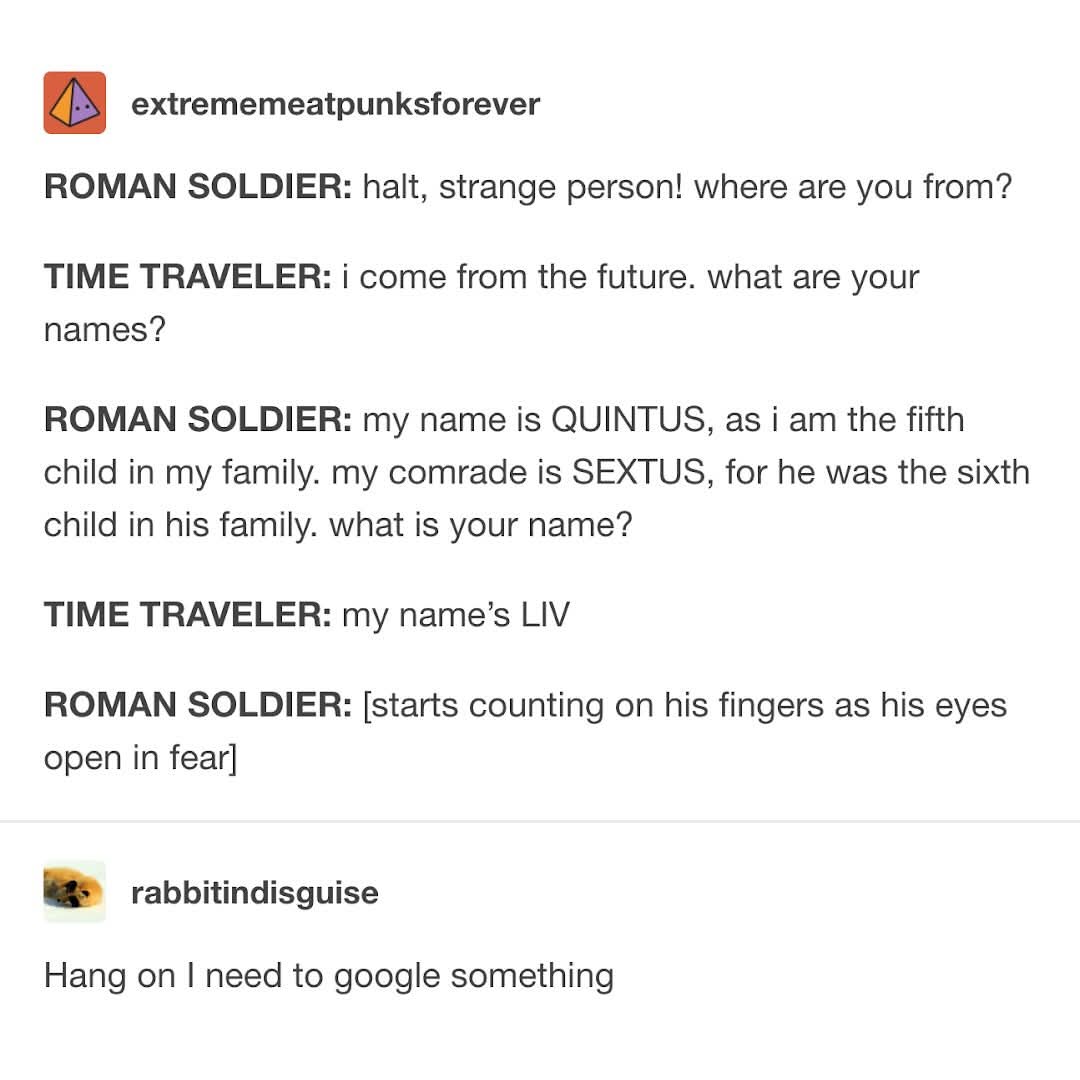Open the extrememeatpunksforever username link
1080x1080 pixels.
coord(335,104)
